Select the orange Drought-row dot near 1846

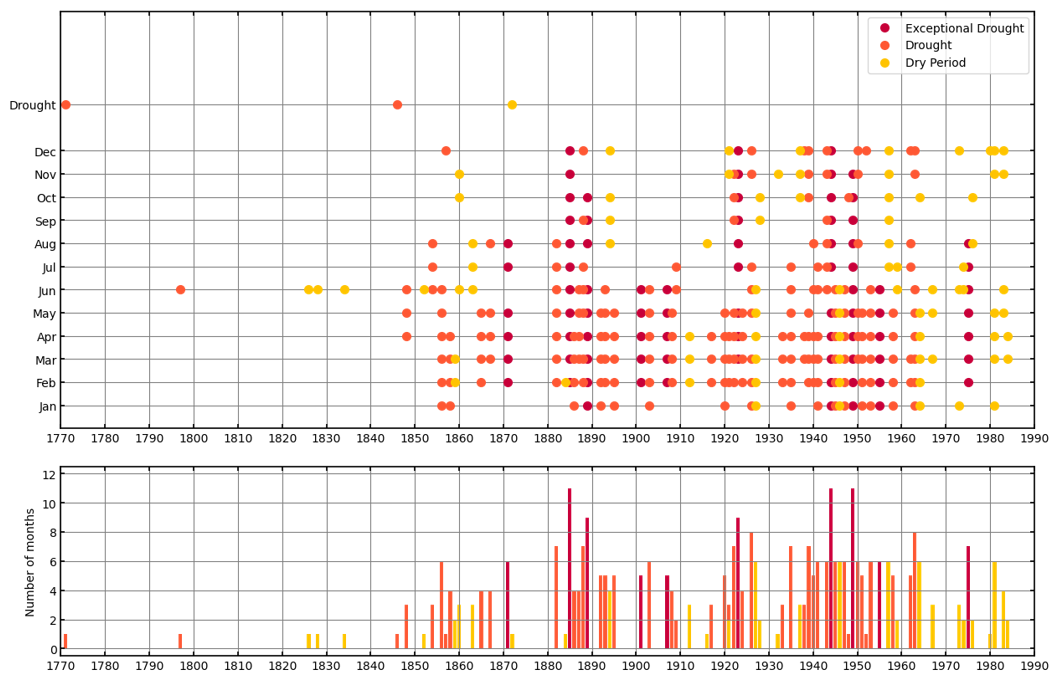tap(397, 105)
